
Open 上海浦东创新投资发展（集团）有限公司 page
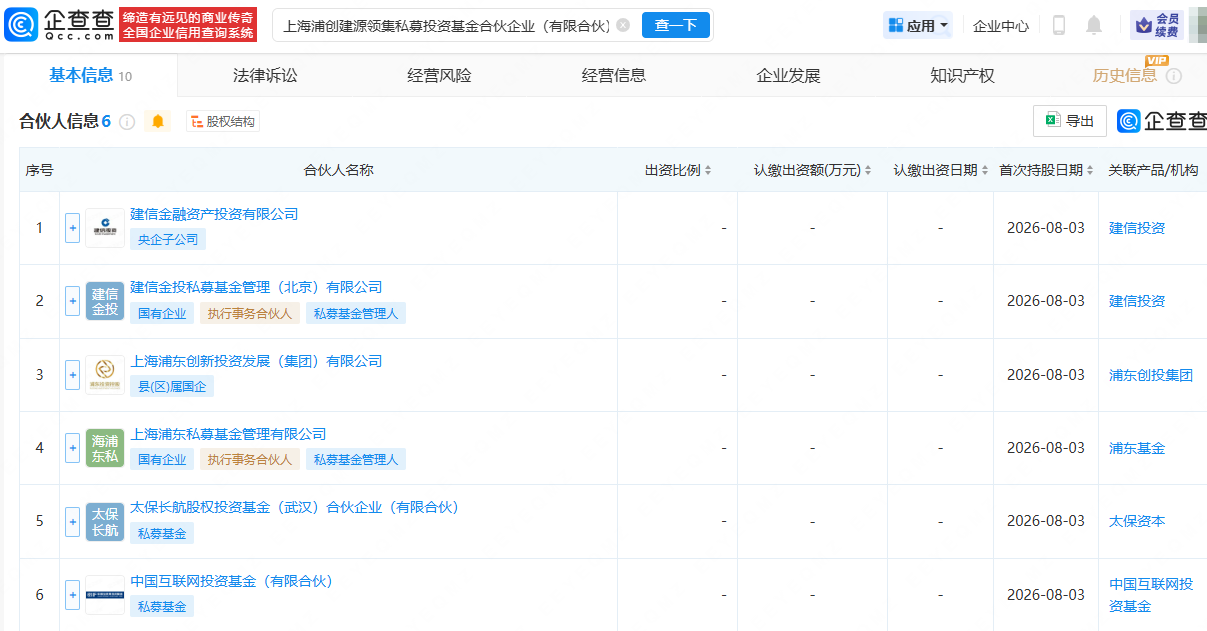point(256,361)
